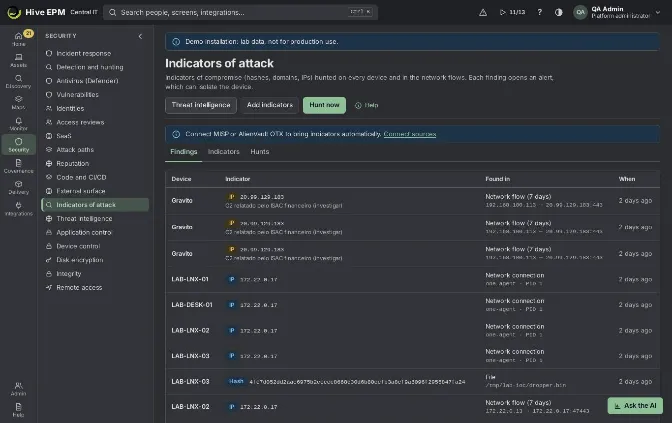Open the Help link beside Hunt now
The height and width of the screenshot is (423, 672).
[366, 105]
